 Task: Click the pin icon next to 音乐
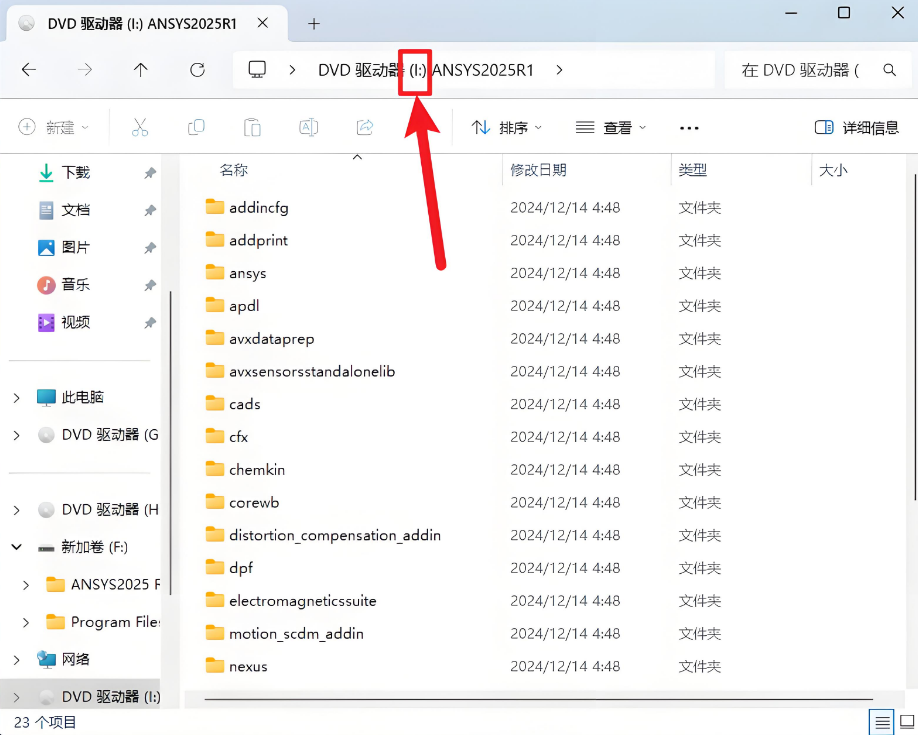click(150, 285)
